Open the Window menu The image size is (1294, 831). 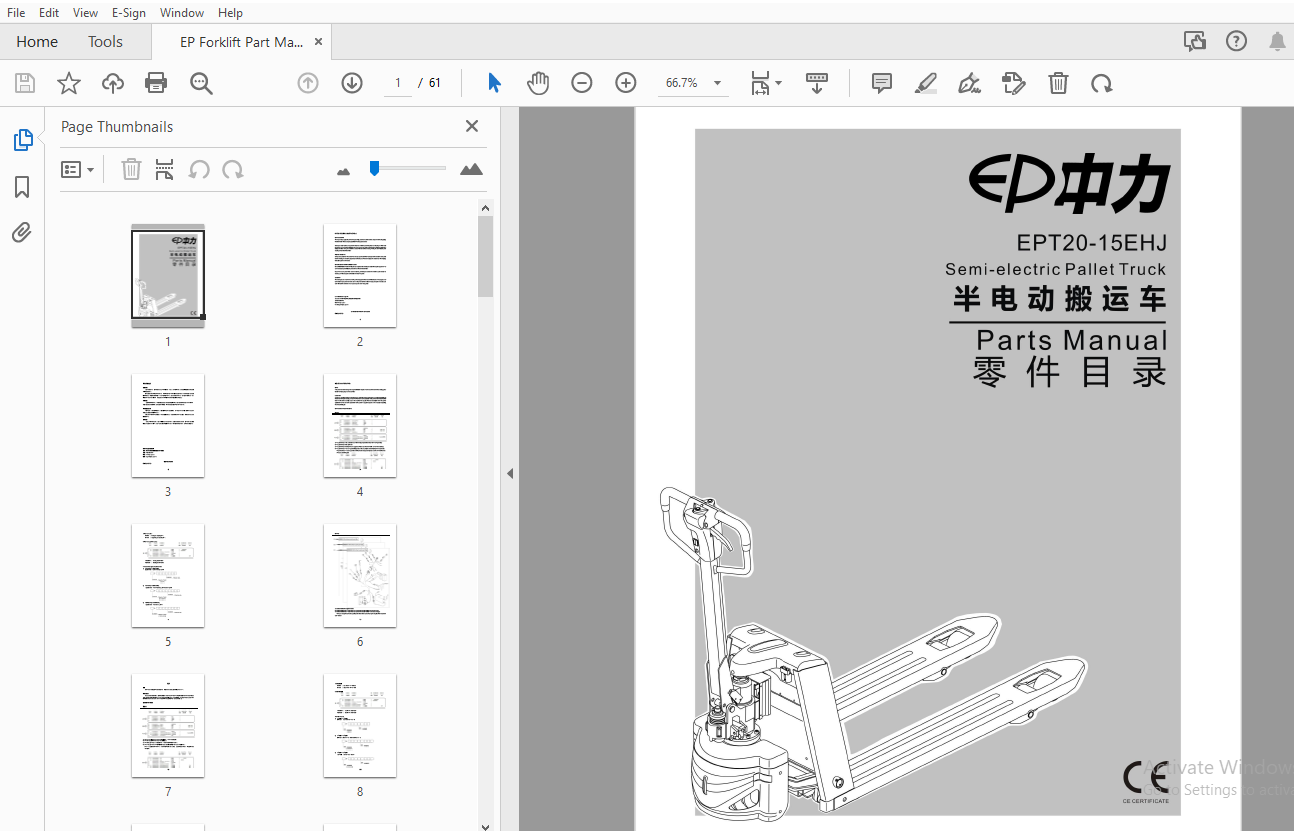tap(182, 13)
